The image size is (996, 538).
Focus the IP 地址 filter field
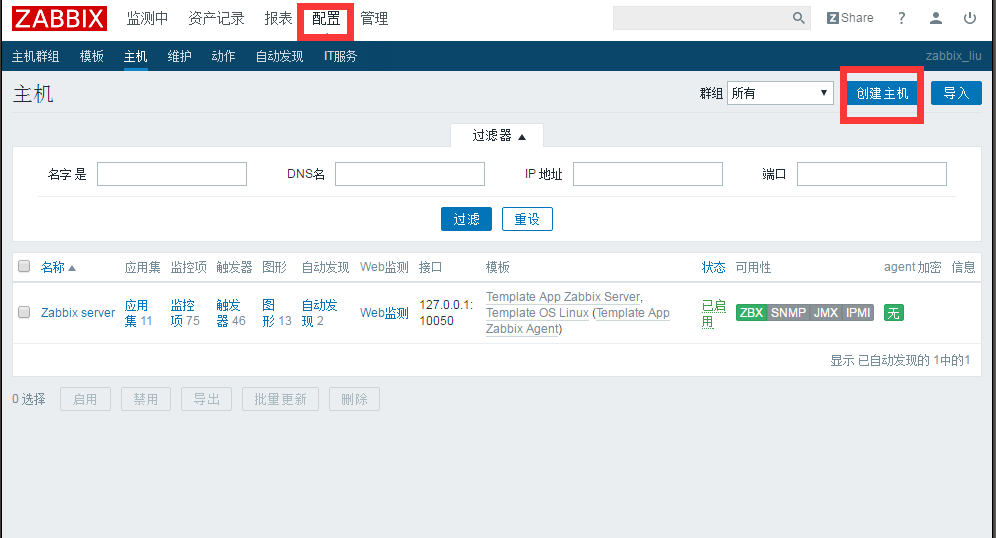point(648,174)
